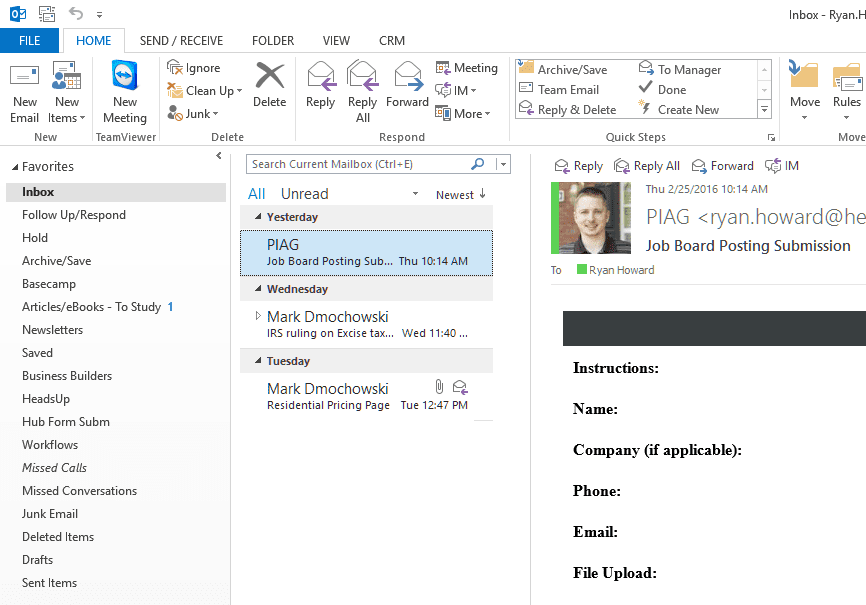This screenshot has width=866, height=605.
Task: Delete the selected message
Action: coord(270,86)
